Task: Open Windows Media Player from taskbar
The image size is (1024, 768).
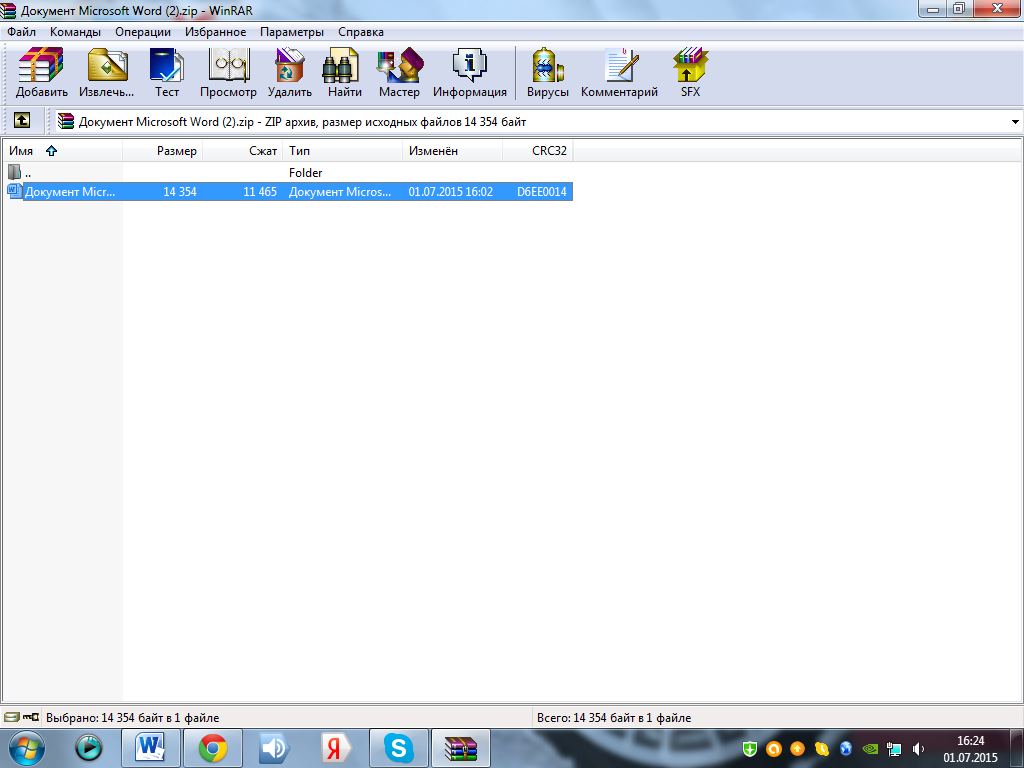Action: coord(89,748)
